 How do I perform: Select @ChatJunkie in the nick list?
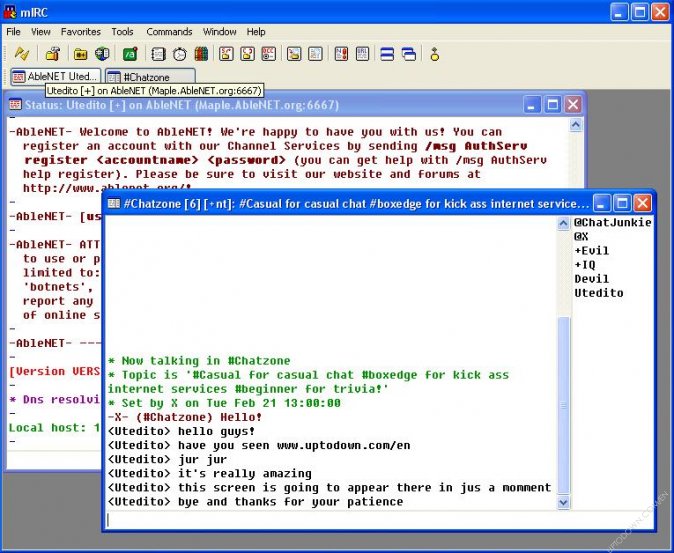(613, 222)
